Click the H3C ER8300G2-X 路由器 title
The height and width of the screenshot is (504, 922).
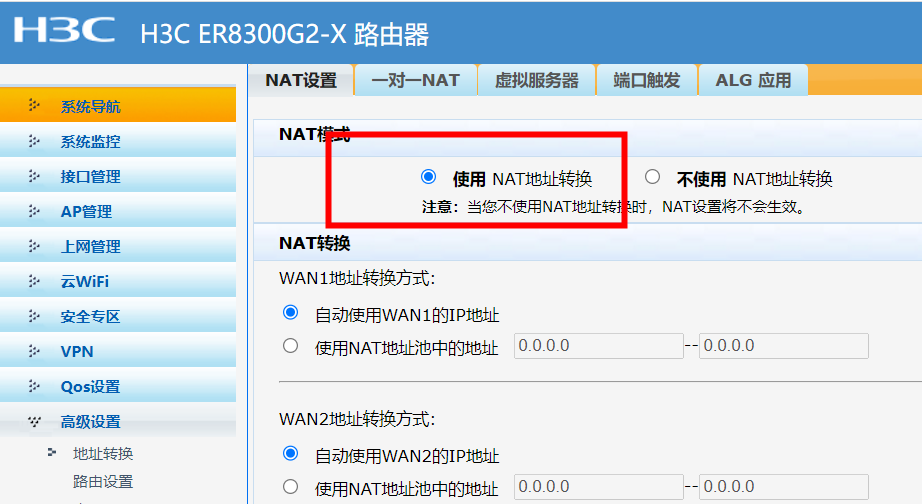tap(285, 35)
